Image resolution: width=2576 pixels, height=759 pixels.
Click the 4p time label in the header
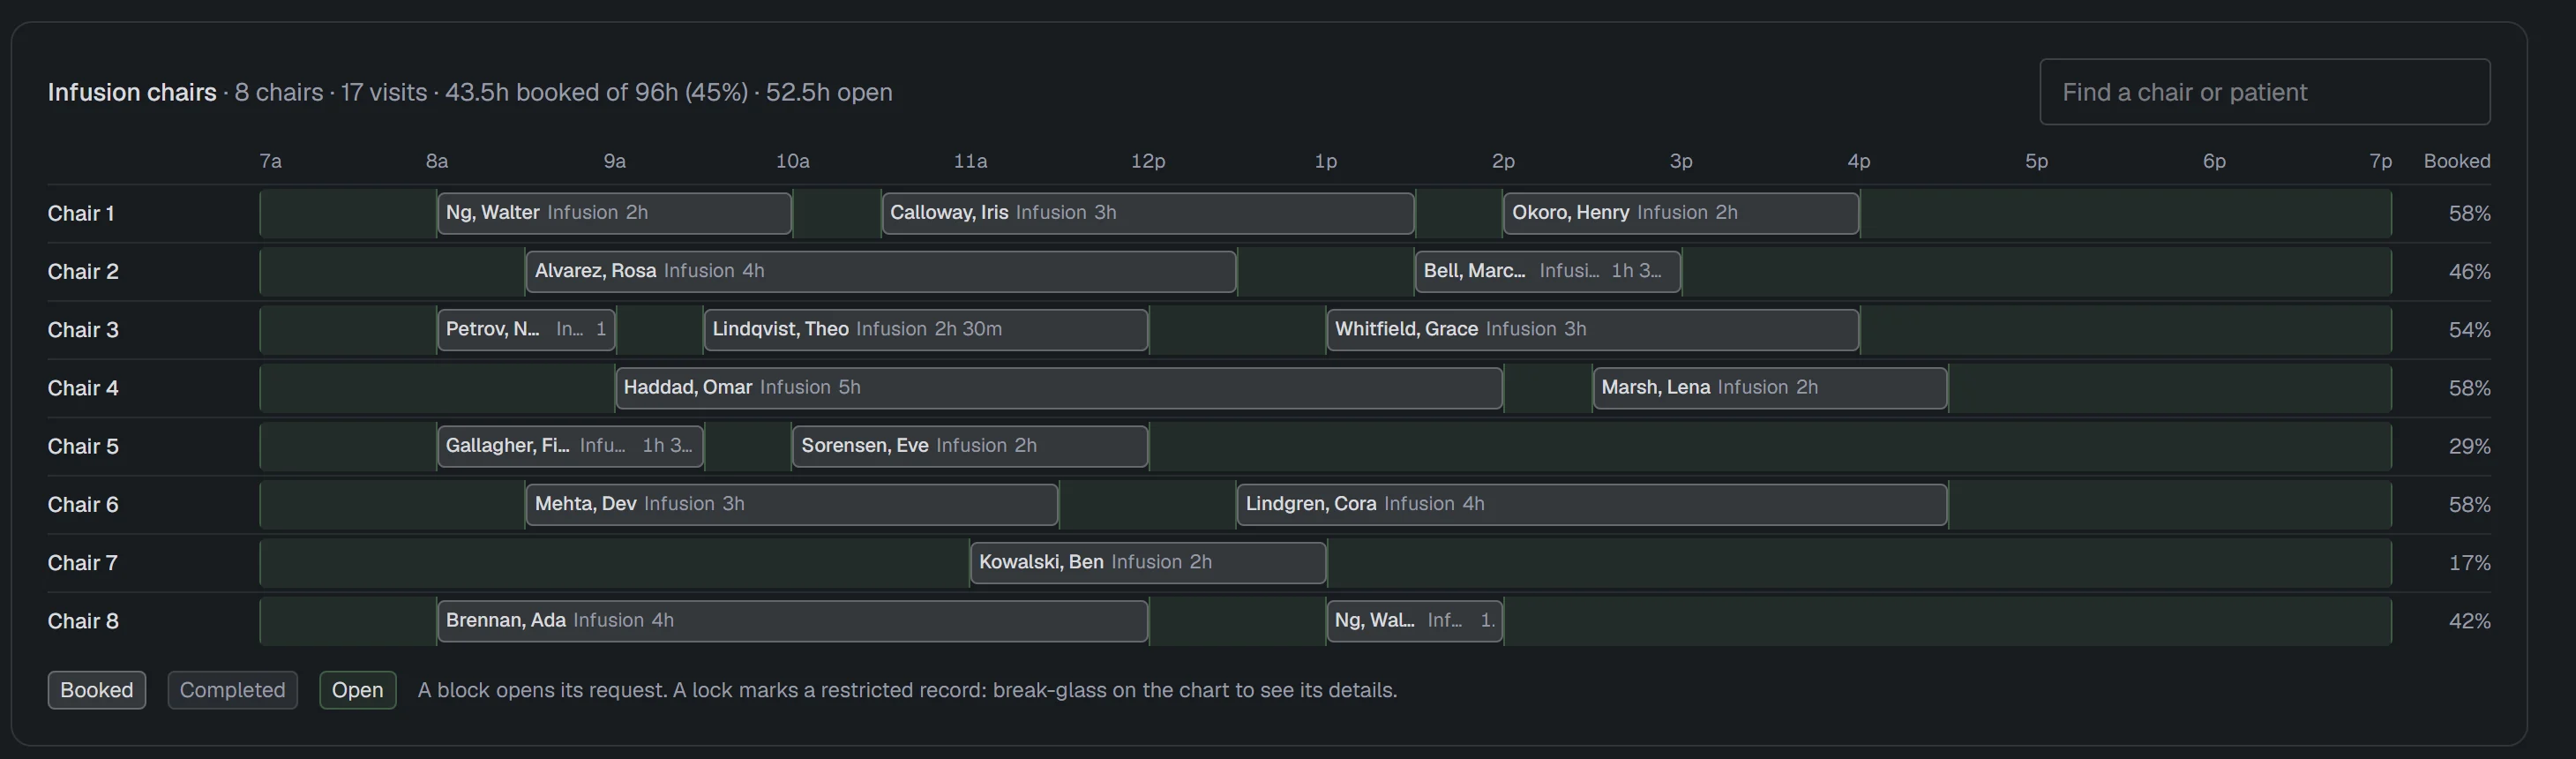pos(1859,161)
